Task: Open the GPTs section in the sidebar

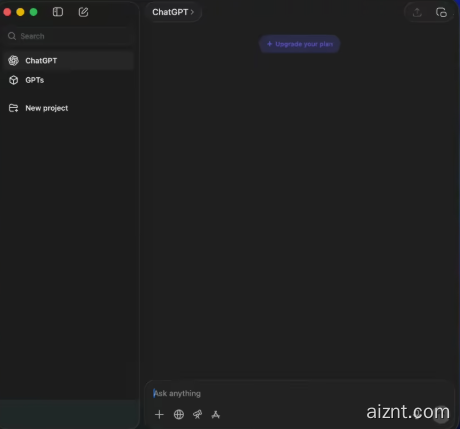Action: pos(68,80)
